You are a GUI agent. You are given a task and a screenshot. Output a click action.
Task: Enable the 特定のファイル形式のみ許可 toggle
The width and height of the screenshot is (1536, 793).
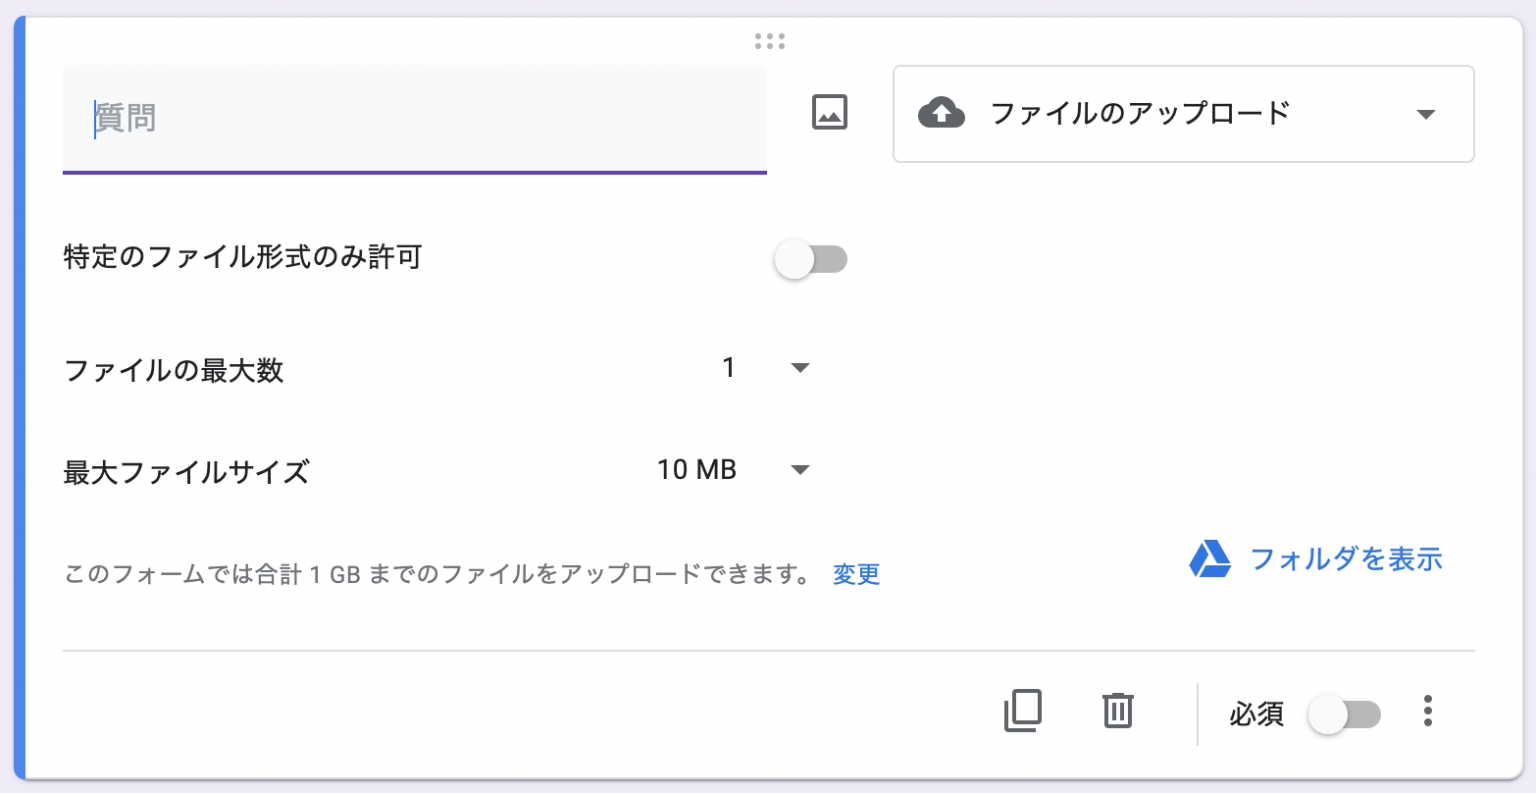(x=811, y=260)
